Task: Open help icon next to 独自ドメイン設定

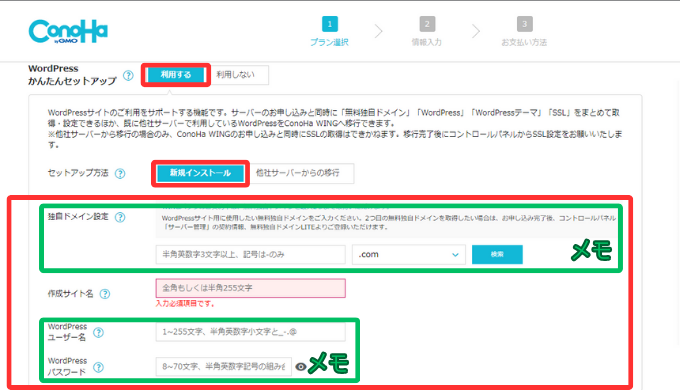Action: (x=120, y=217)
